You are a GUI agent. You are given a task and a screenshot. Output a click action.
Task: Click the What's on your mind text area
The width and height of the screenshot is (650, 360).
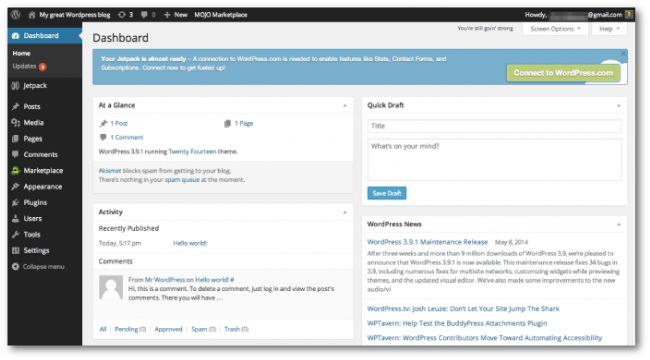click(495, 160)
